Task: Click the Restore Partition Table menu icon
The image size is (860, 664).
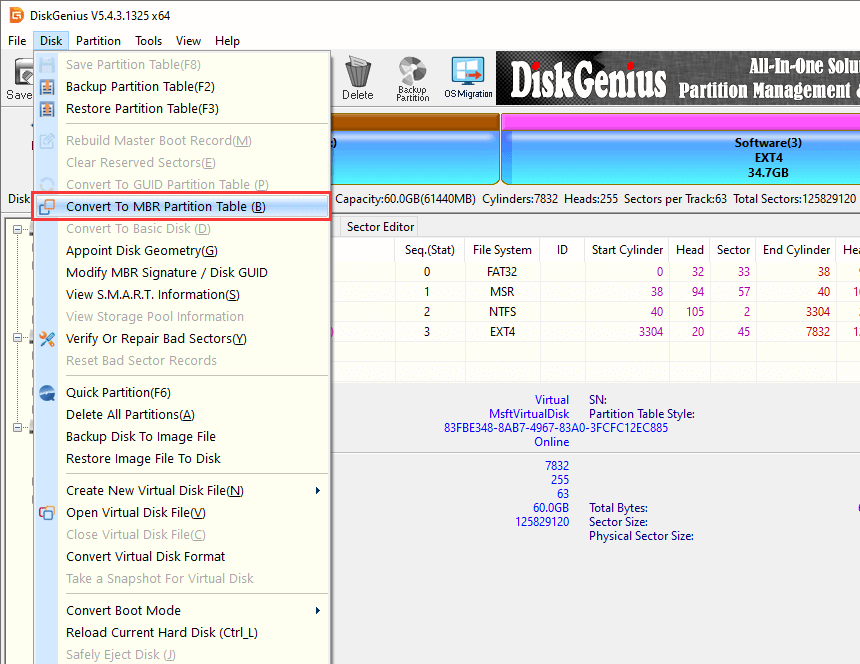Action: (47, 109)
